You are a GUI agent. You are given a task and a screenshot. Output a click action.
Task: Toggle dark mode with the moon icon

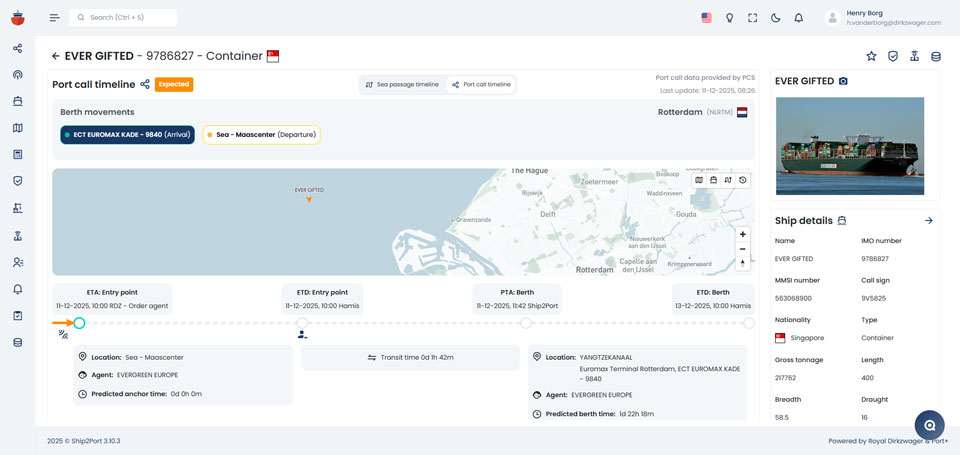point(775,18)
